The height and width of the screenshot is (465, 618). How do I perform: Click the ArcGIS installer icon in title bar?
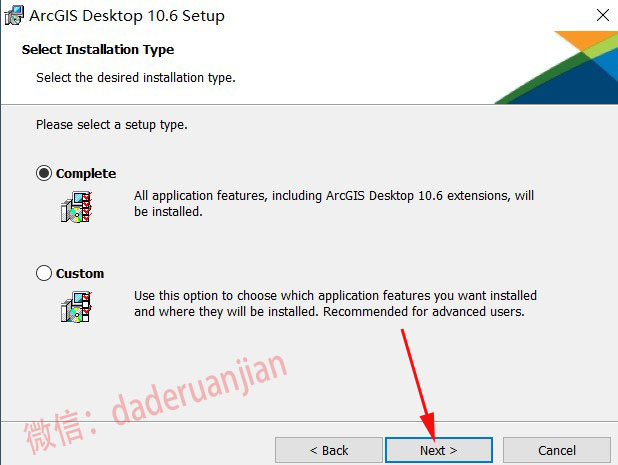pos(14,15)
